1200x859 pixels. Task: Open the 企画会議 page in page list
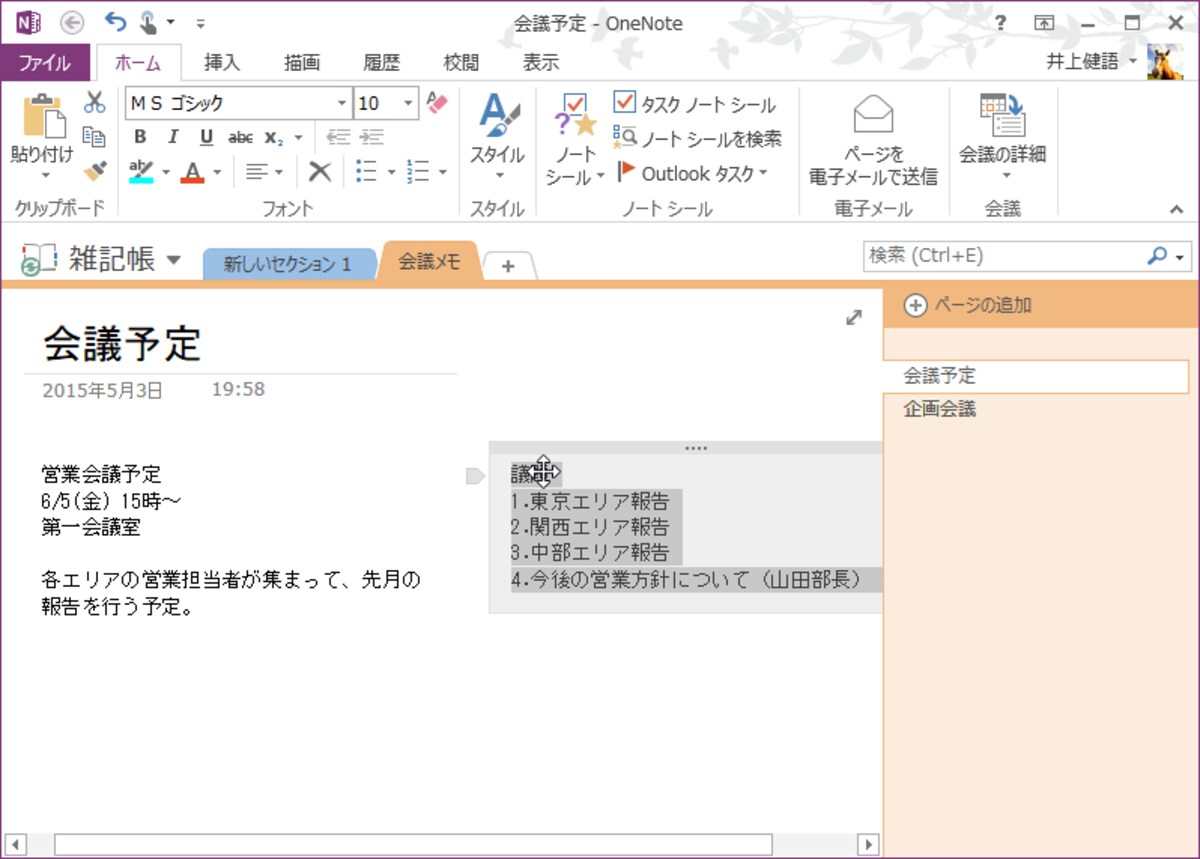940,409
